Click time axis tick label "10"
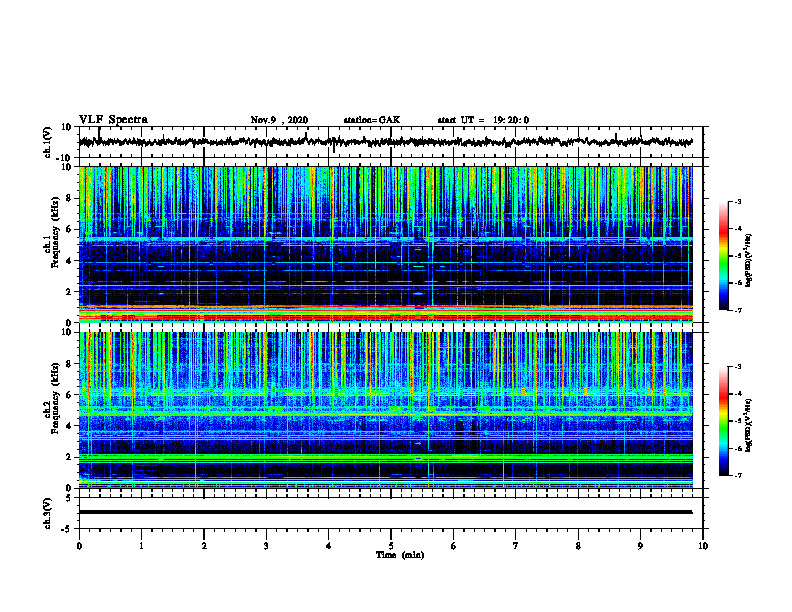This screenshot has width=792, height=612. [x=703, y=546]
